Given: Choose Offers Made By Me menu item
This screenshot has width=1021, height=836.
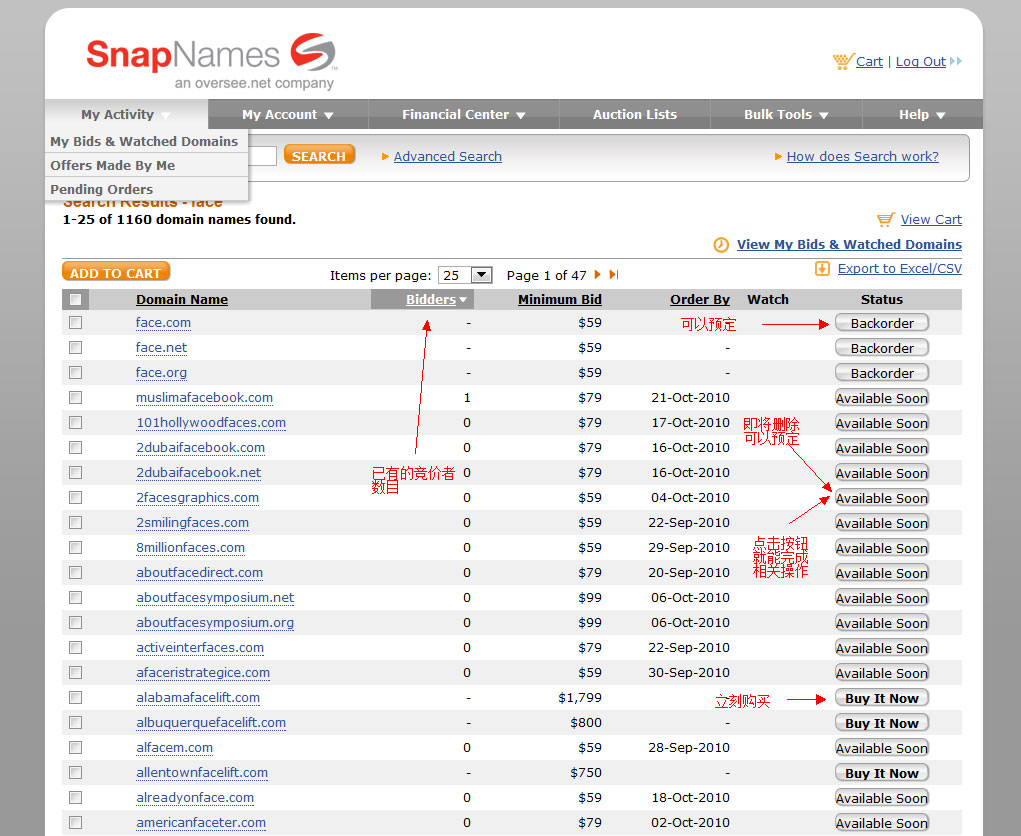Looking at the screenshot, I should 147,165.
